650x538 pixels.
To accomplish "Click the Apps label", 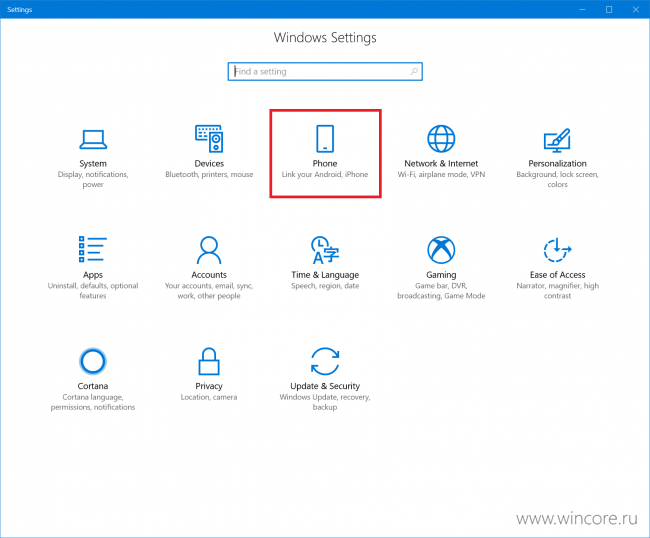I will [93, 275].
